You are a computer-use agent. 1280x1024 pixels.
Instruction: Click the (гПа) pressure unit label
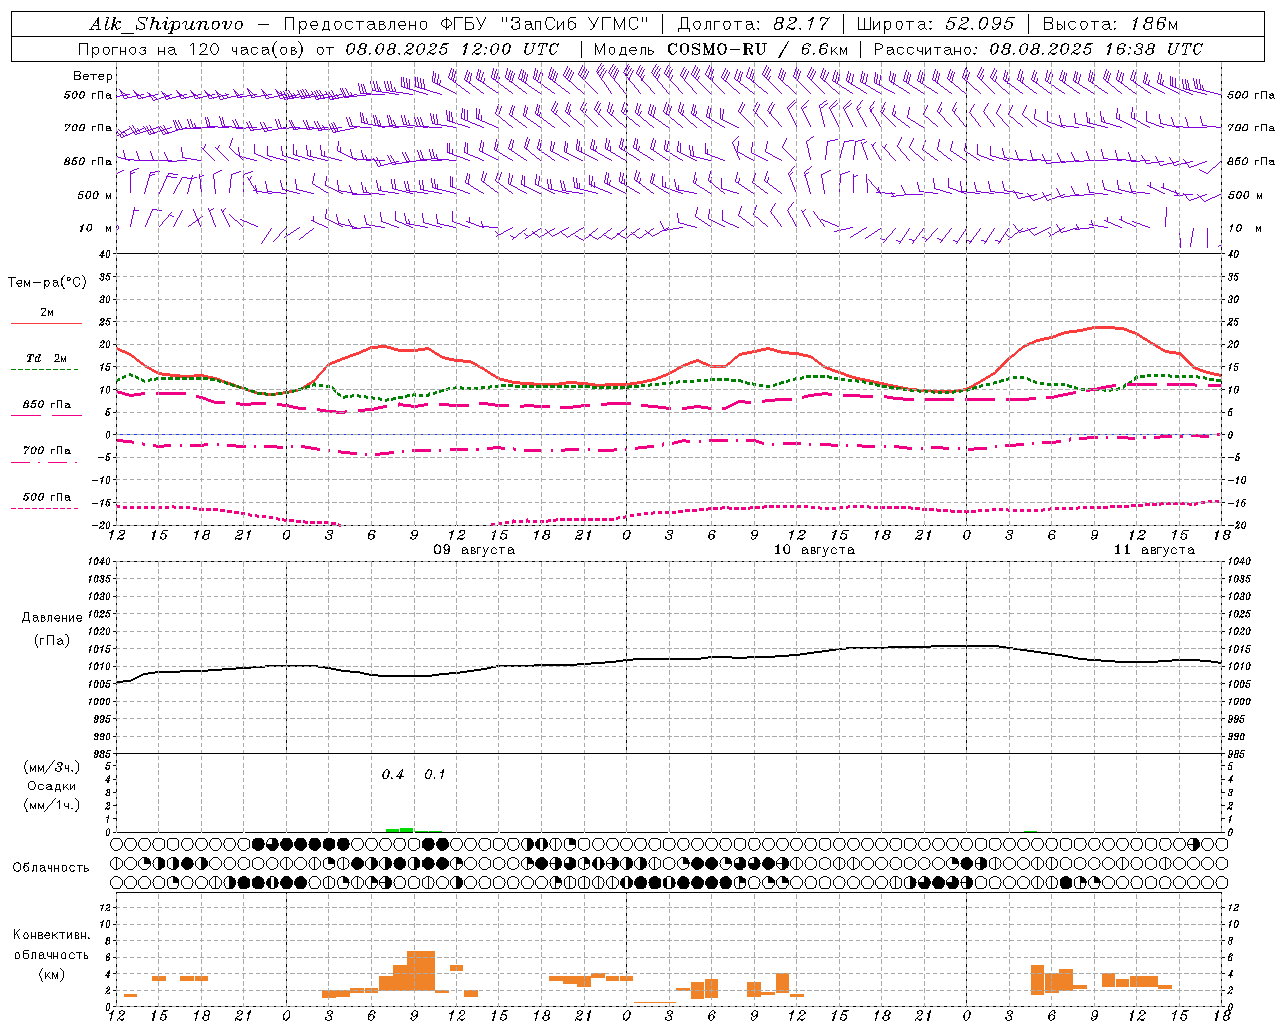pyautogui.click(x=51, y=641)
